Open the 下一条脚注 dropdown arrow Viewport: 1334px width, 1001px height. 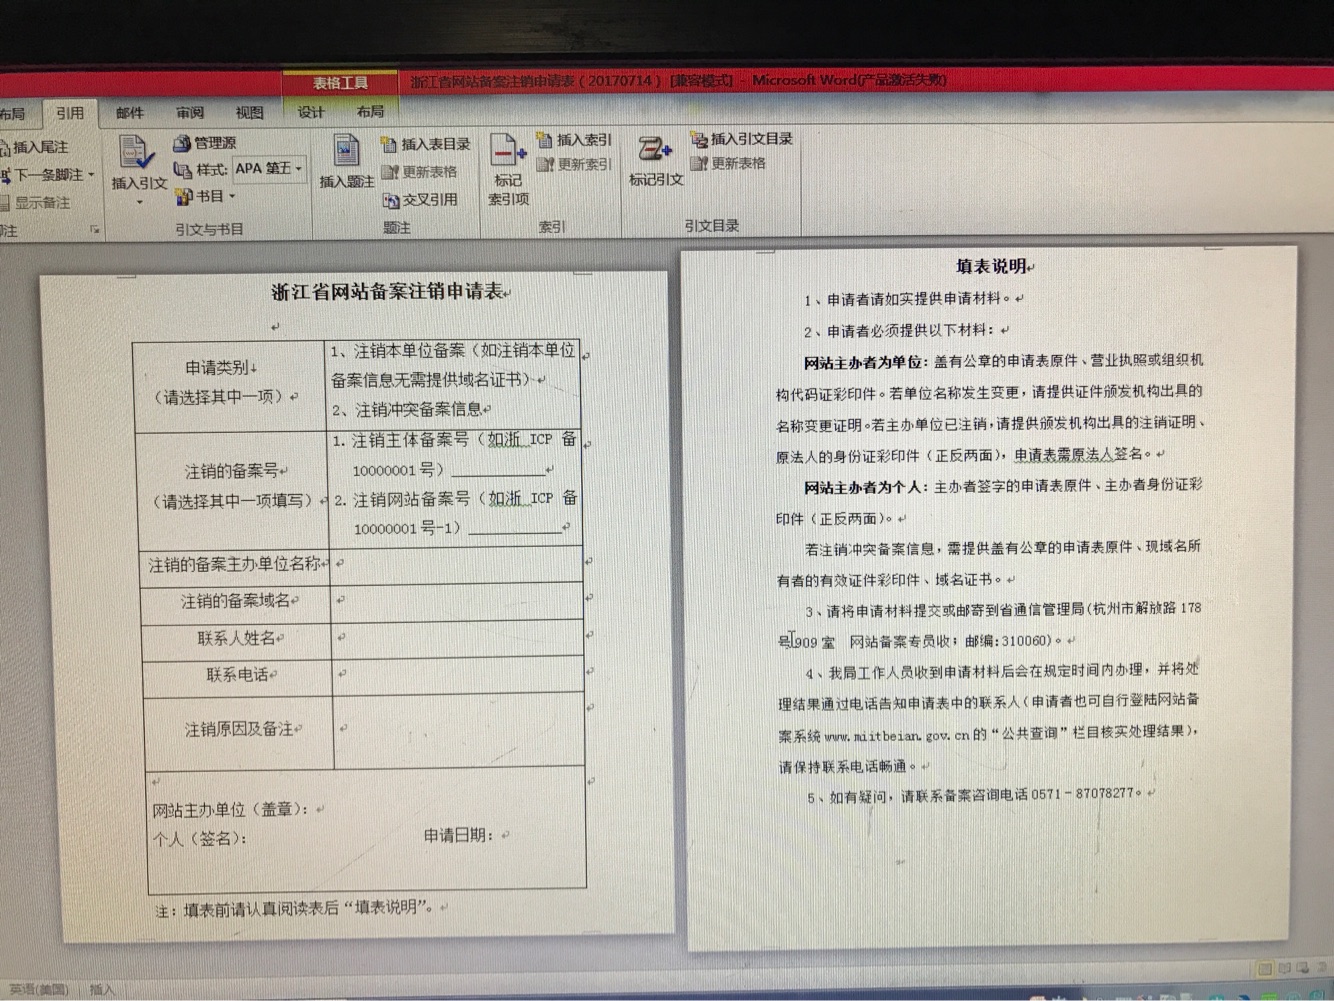[x=92, y=175]
